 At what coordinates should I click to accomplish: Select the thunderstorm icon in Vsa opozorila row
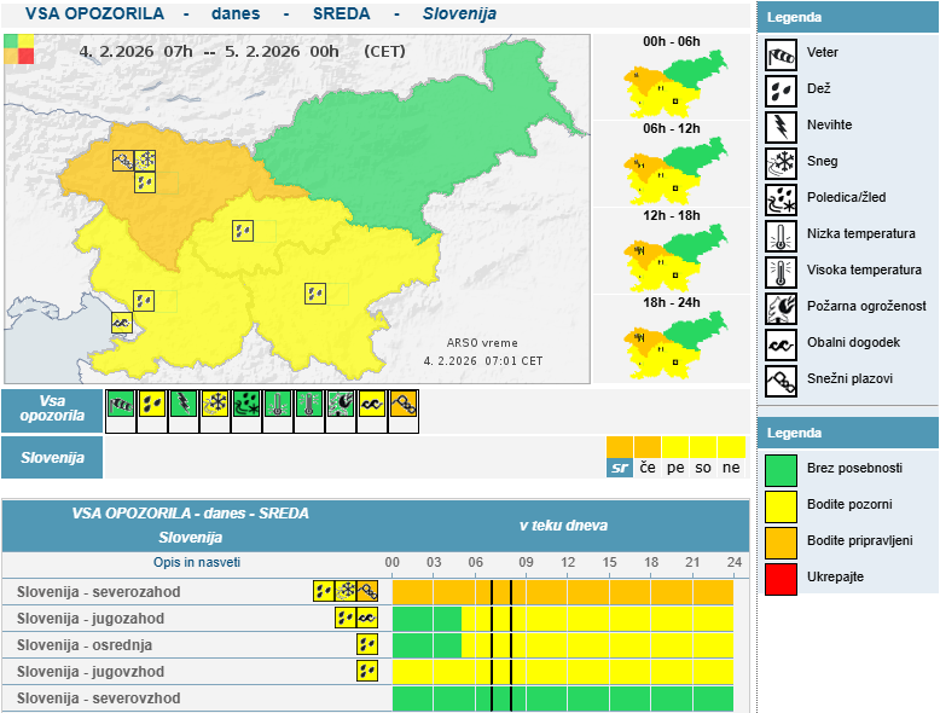pyautogui.click(x=183, y=403)
